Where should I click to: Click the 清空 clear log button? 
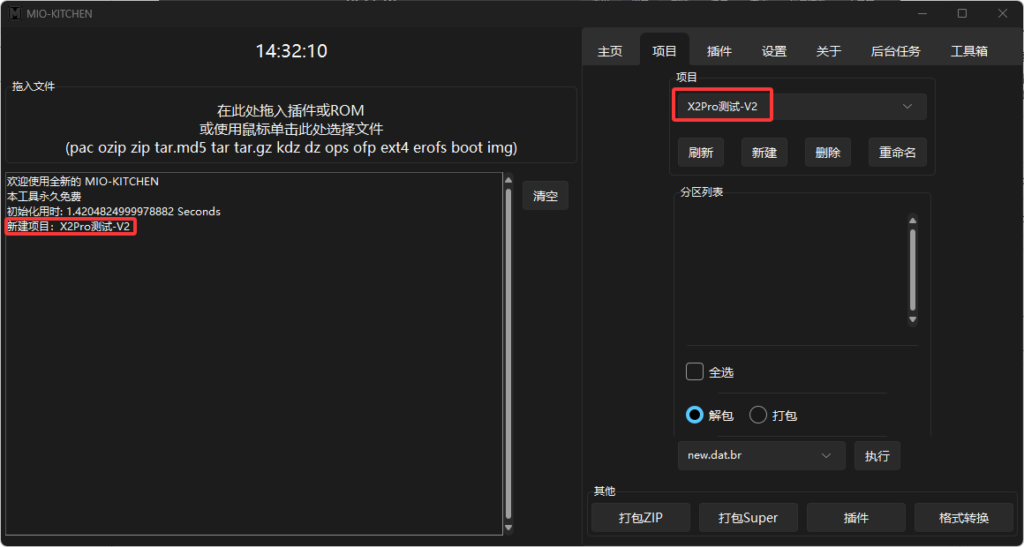click(x=545, y=196)
